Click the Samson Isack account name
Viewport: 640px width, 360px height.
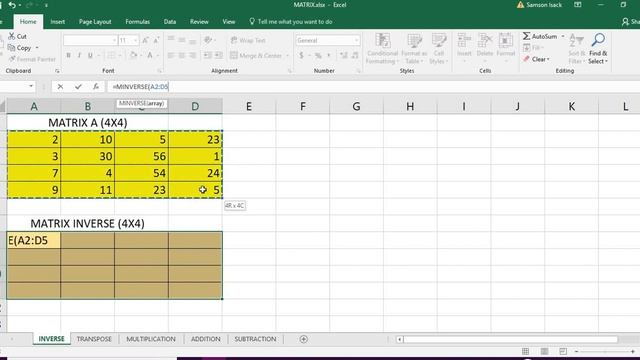point(544,5)
